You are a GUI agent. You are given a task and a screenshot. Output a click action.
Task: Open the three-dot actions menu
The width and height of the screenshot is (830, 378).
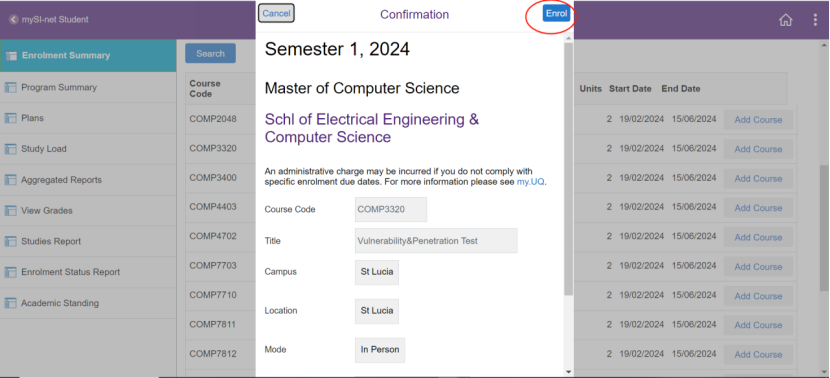(x=815, y=20)
